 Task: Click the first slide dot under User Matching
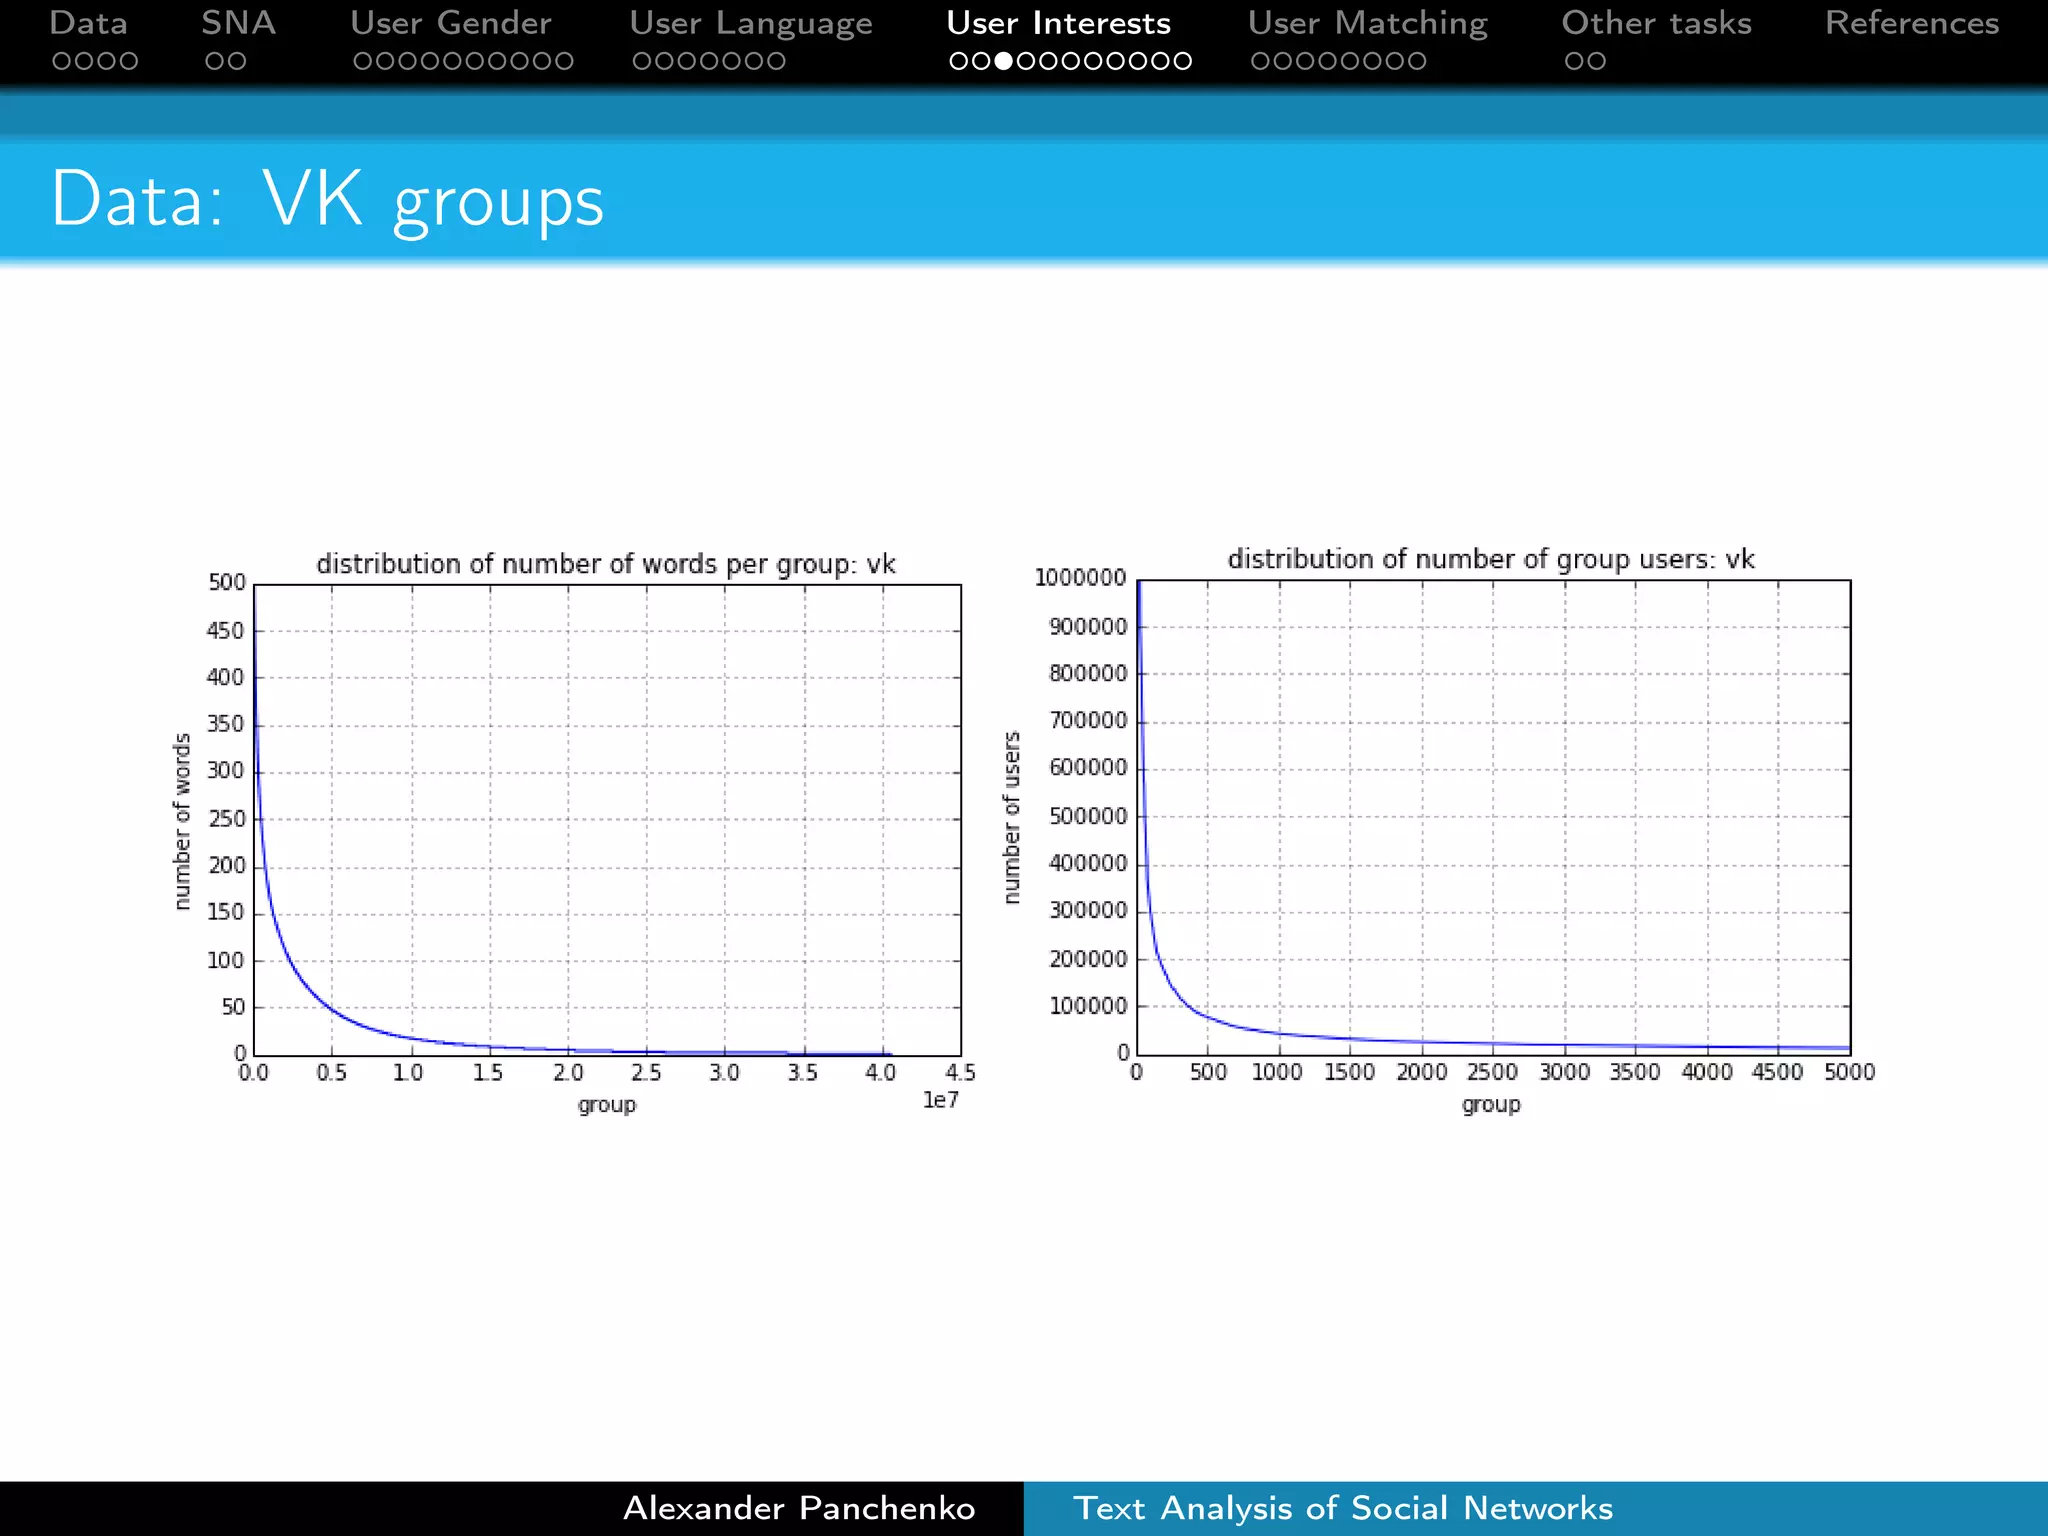tap(1261, 61)
